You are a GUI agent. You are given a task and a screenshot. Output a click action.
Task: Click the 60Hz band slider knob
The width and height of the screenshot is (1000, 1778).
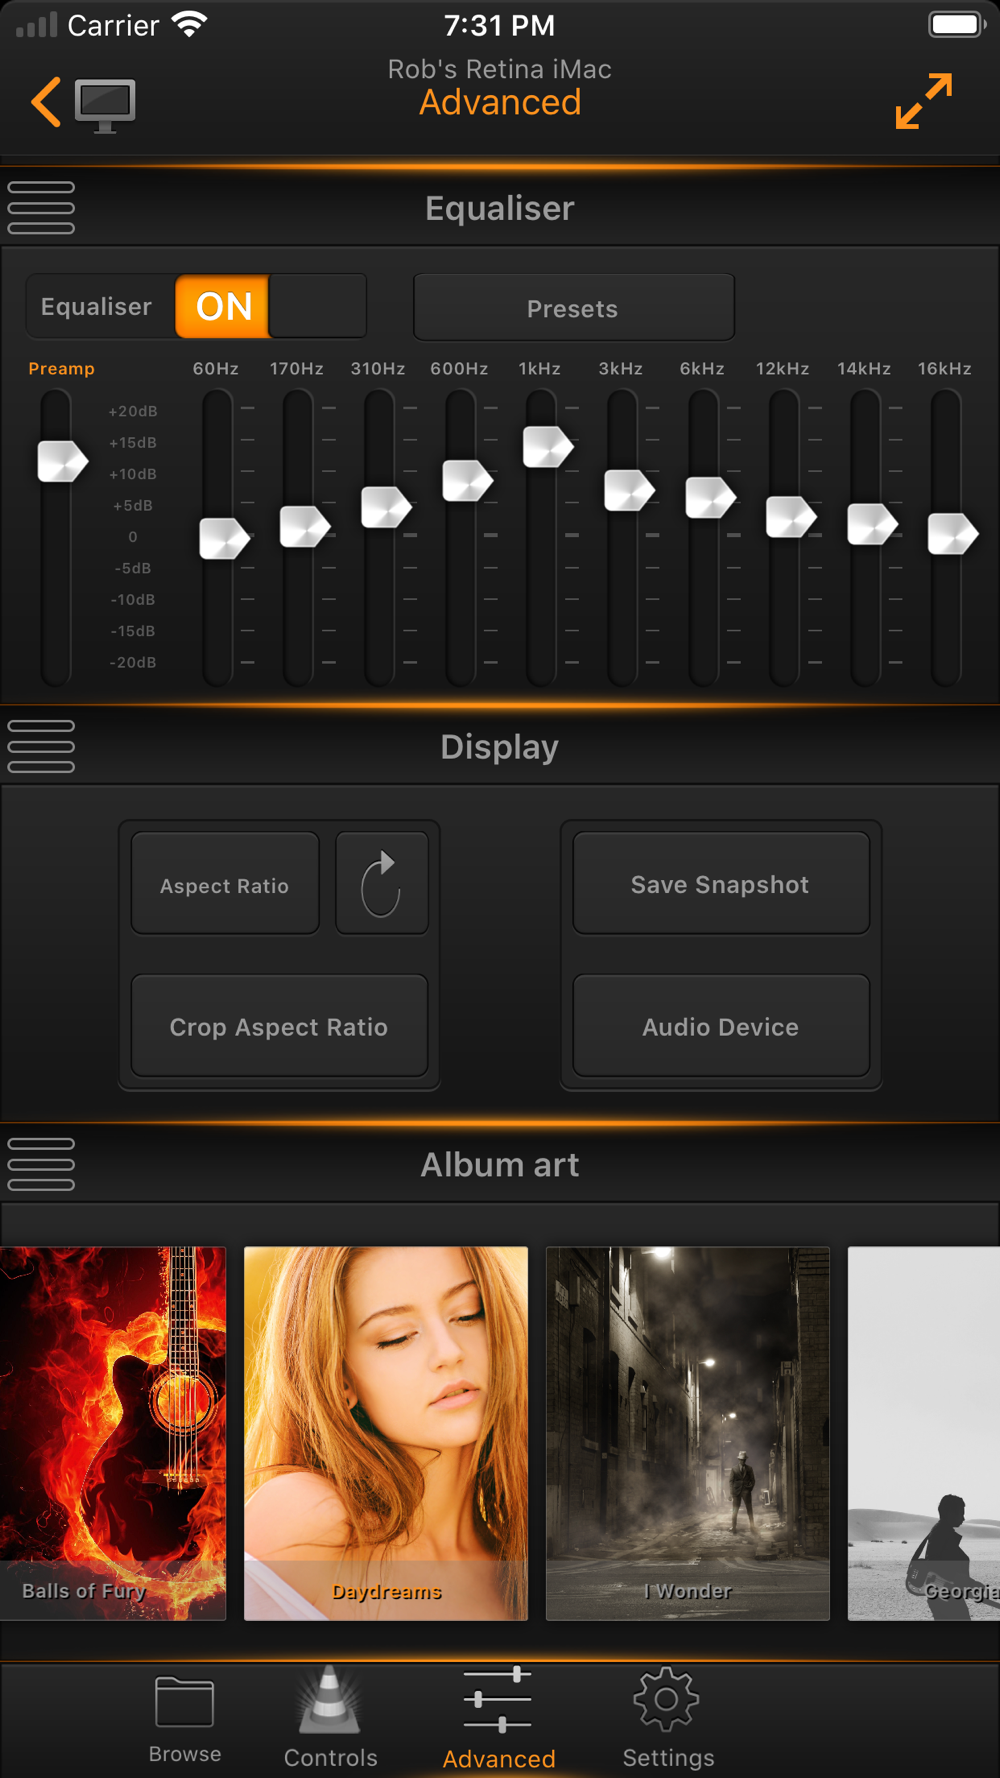pos(224,539)
